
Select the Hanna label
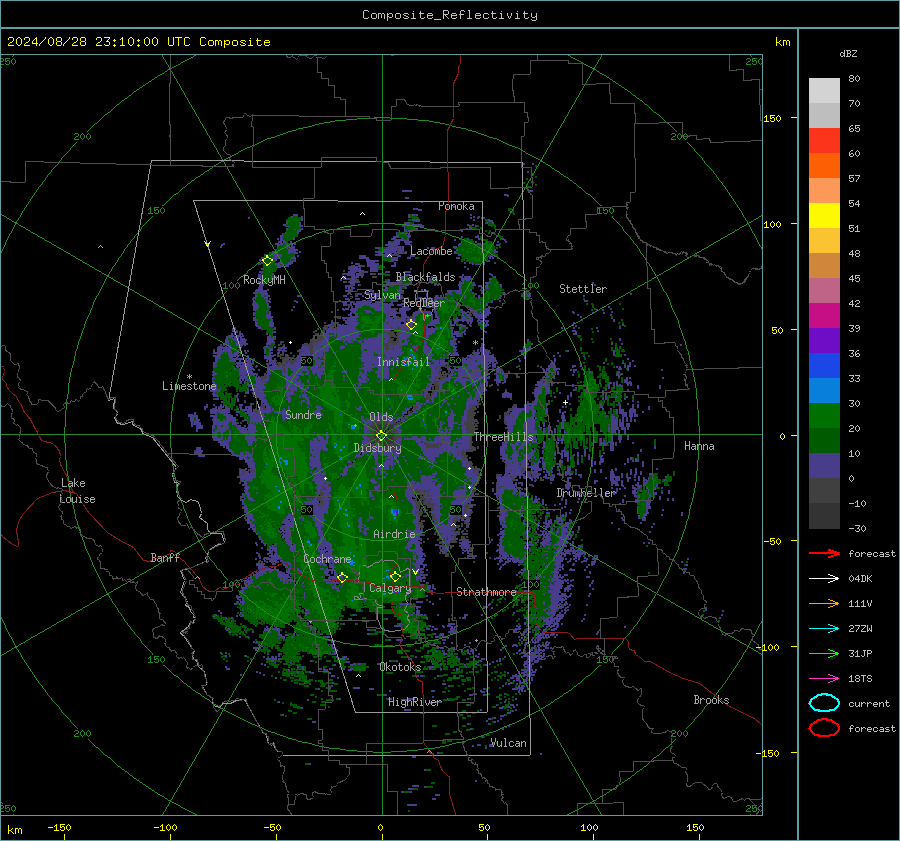point(699,446)
